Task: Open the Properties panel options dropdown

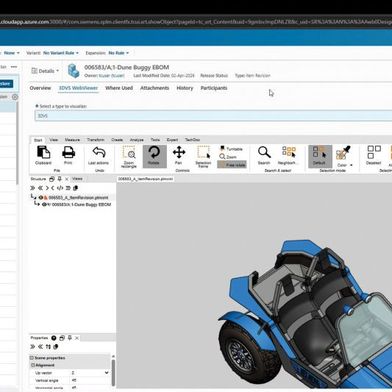Action: (54, 338)
